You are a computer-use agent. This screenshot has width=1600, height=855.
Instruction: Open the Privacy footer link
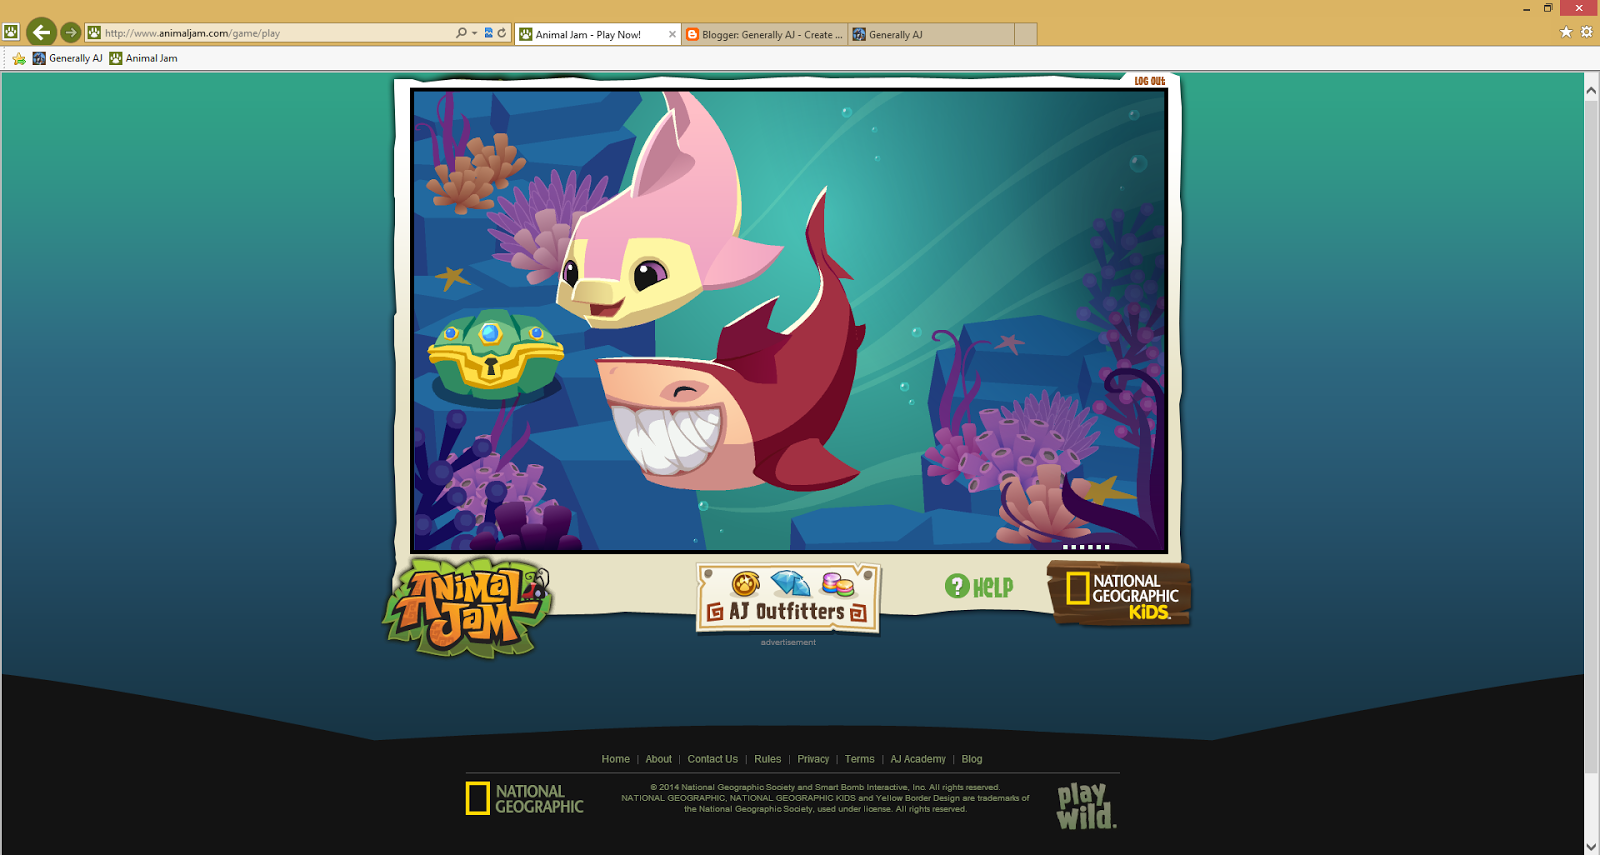[x=813, y=759]
